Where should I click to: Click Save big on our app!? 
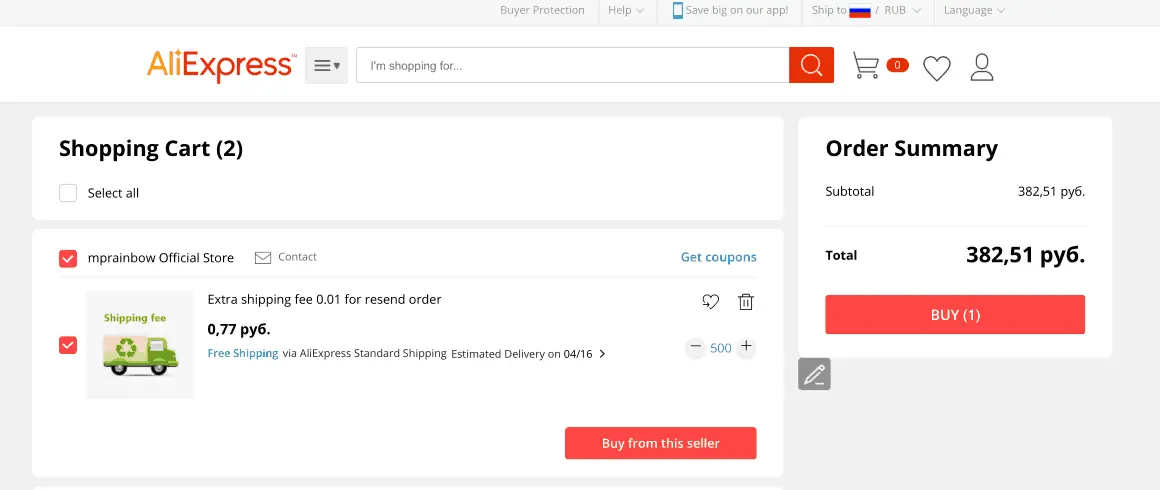737,10
